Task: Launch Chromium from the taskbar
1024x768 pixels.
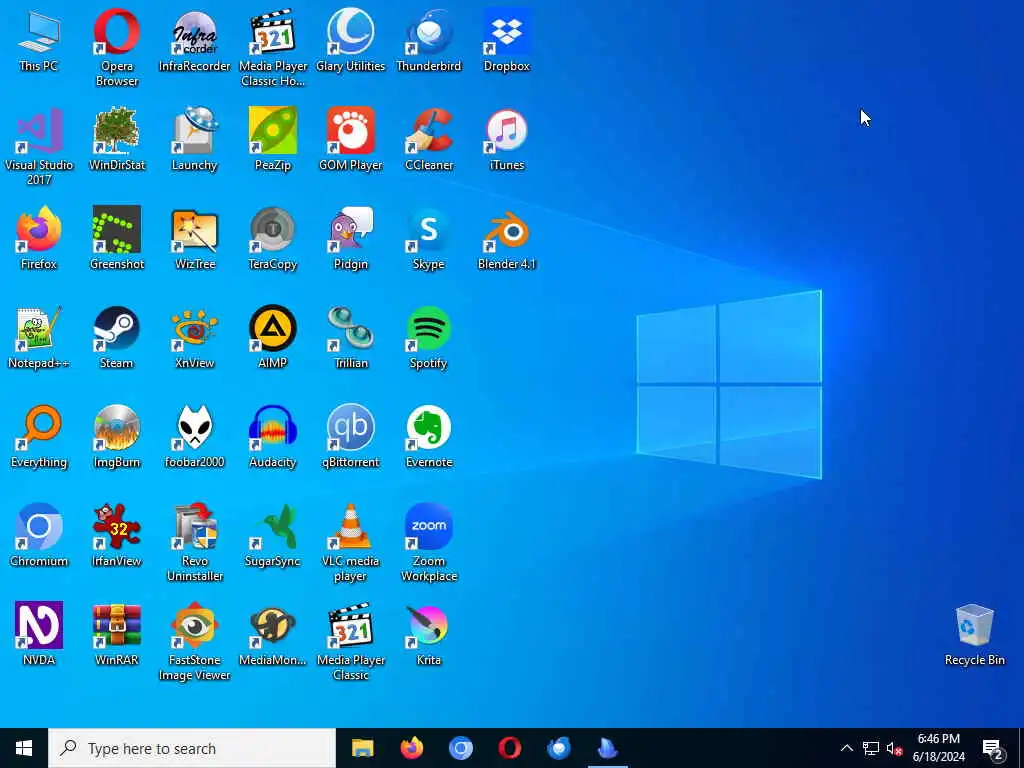Action: [x=460, y=748]
